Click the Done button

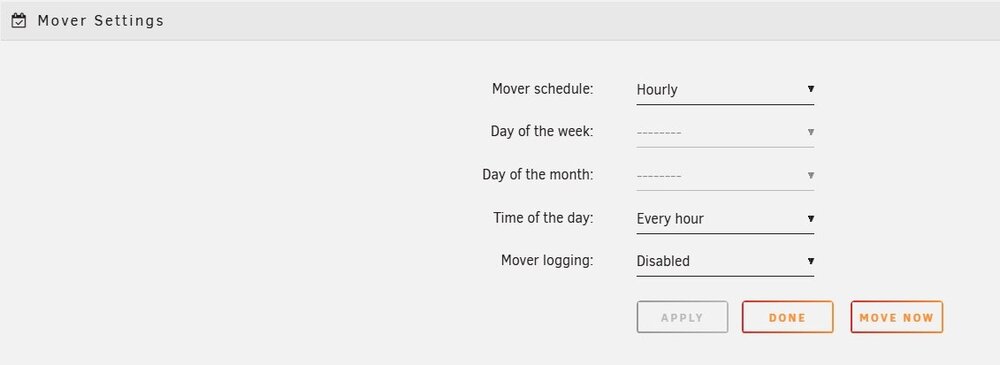[x=788, y=317]
